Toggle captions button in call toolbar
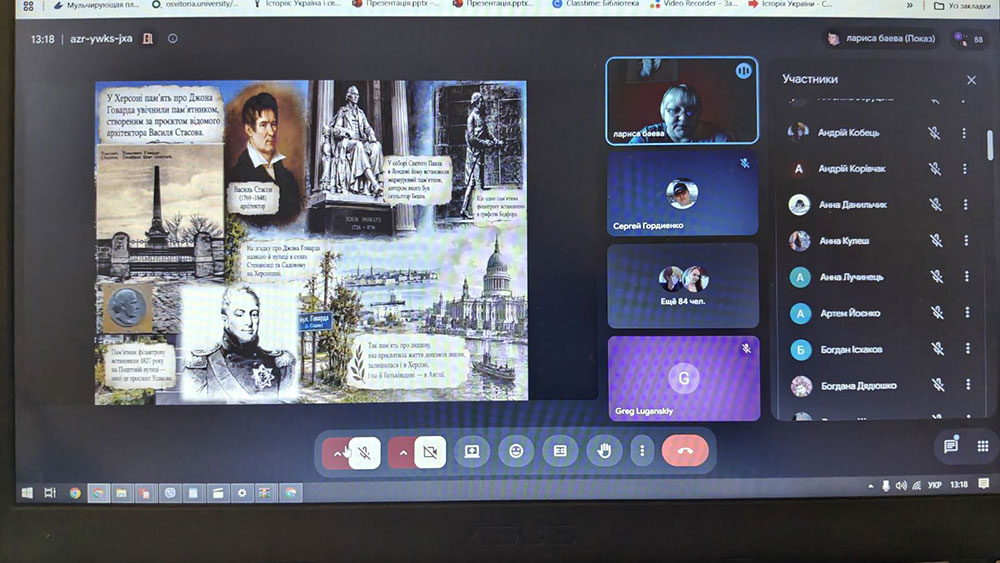 (x=560, y=451)
